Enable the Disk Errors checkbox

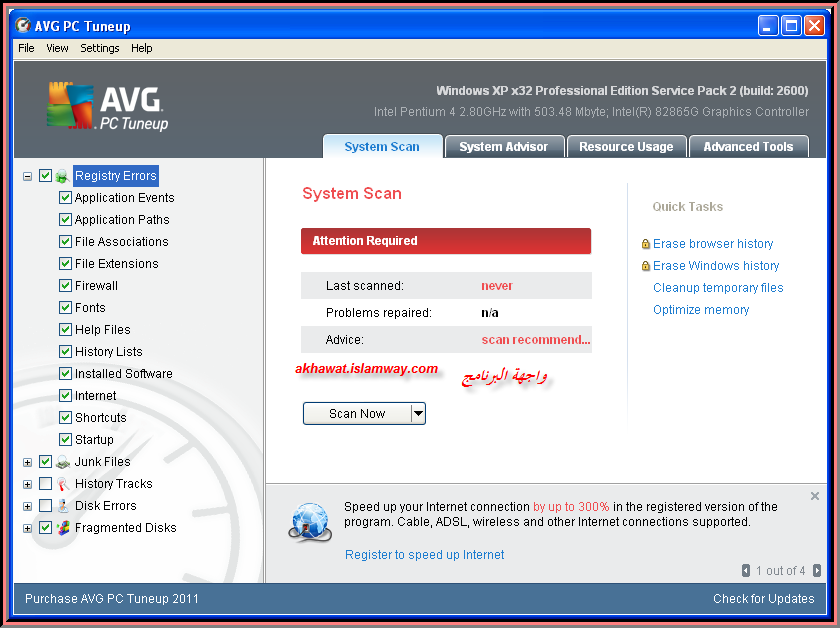(x=46, y=506)
